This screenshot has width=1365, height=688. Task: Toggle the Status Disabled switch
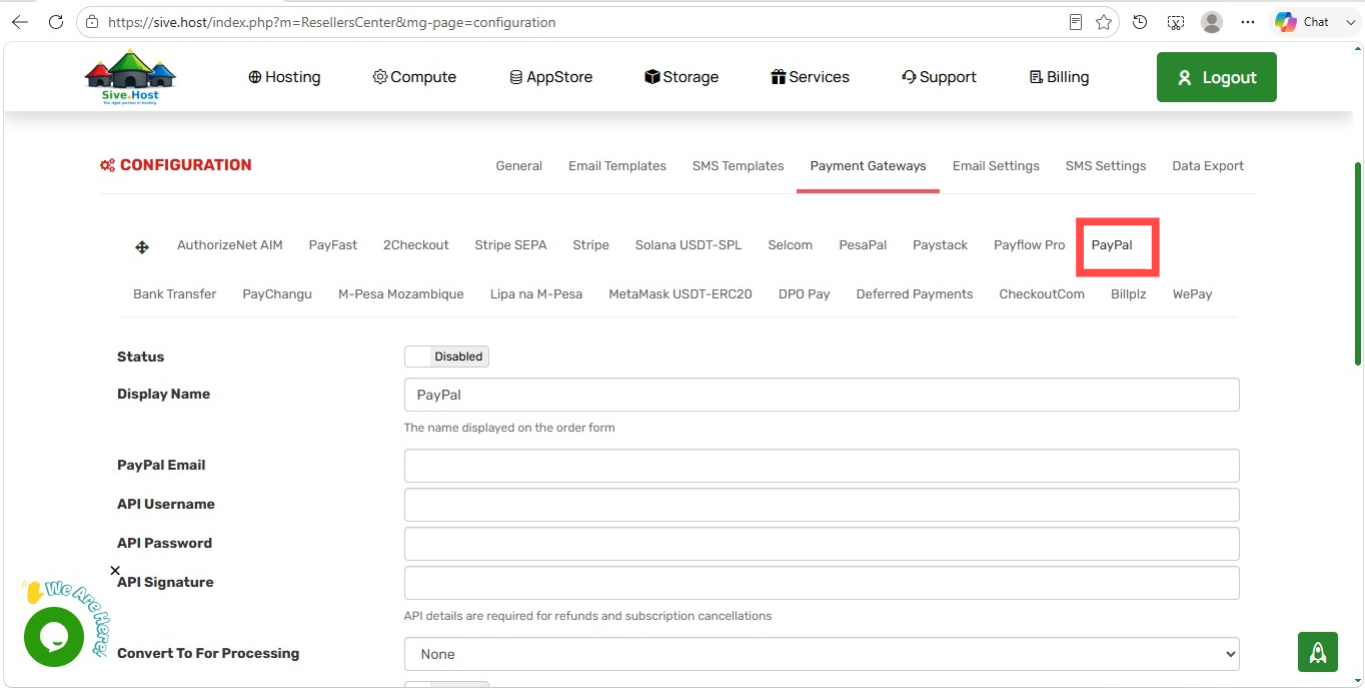[446, 356]
